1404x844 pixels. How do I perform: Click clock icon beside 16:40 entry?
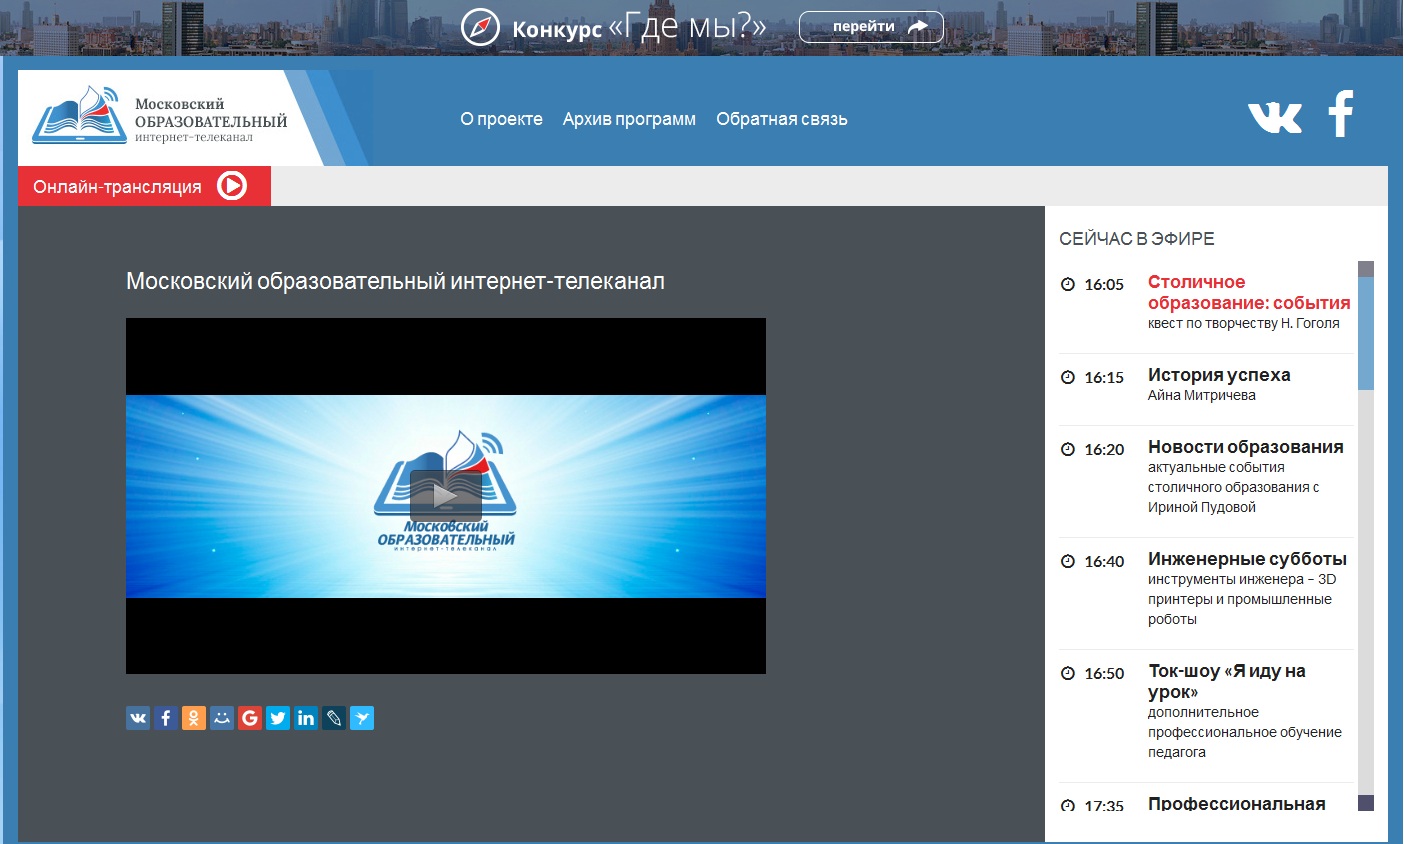pos(1067,561)
